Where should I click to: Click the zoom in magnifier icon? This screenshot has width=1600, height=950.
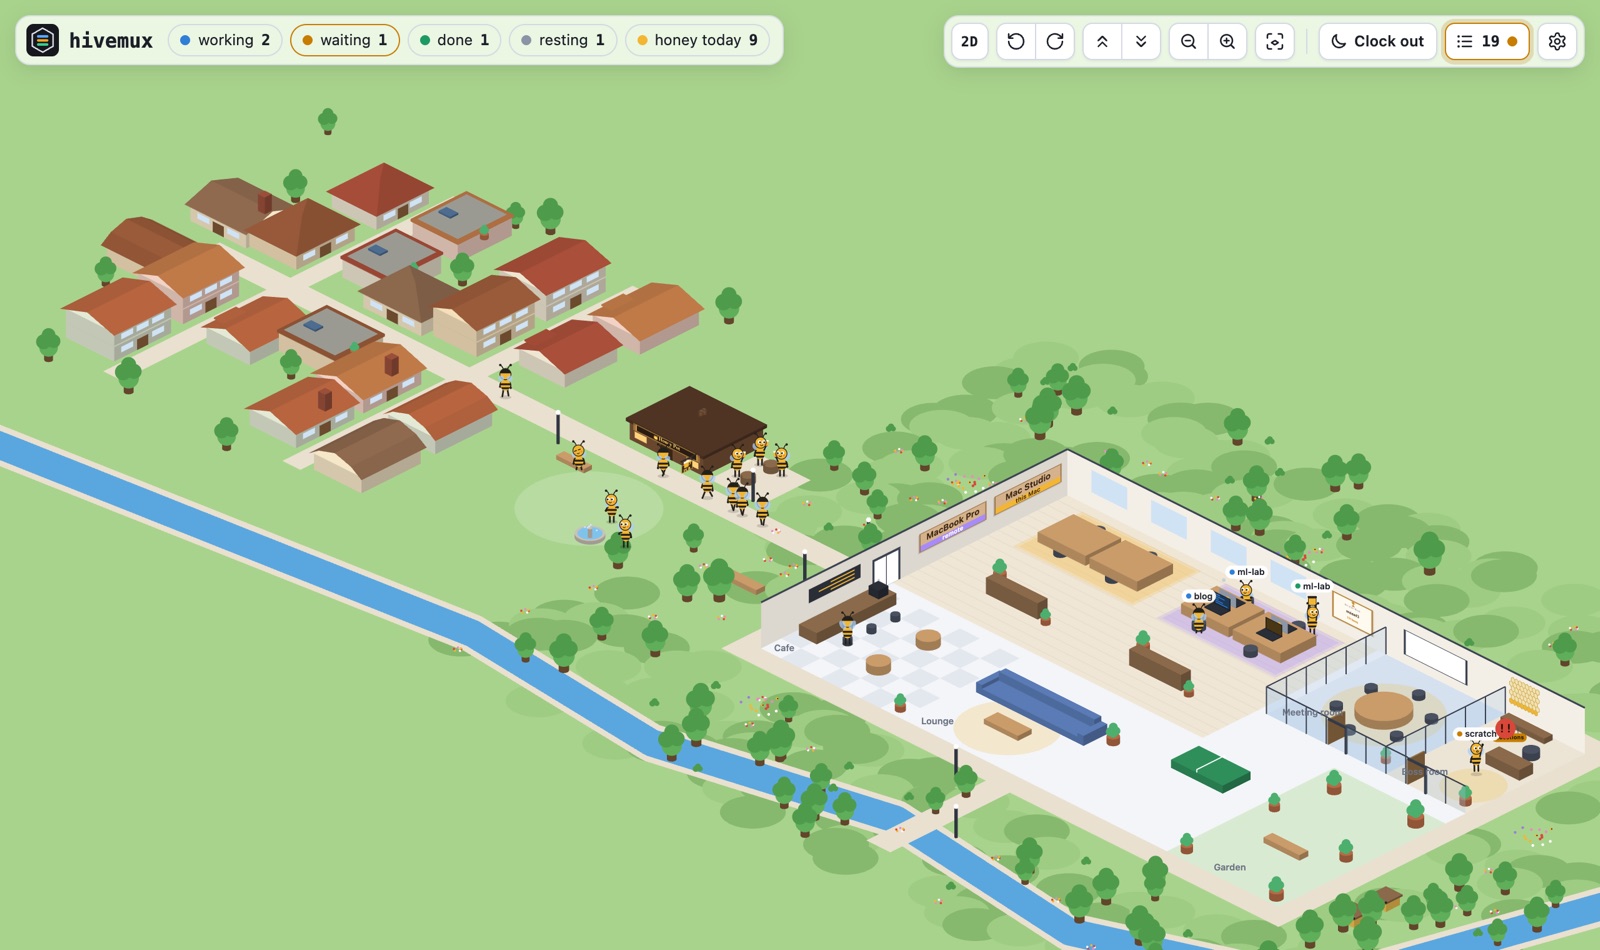[x=1227, y=41]
